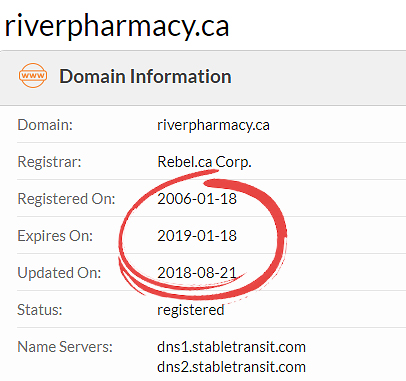The image size is (406, 381).
Task: Click the Domain: field label
Action: pyautogui.click(x=45, y=125)
